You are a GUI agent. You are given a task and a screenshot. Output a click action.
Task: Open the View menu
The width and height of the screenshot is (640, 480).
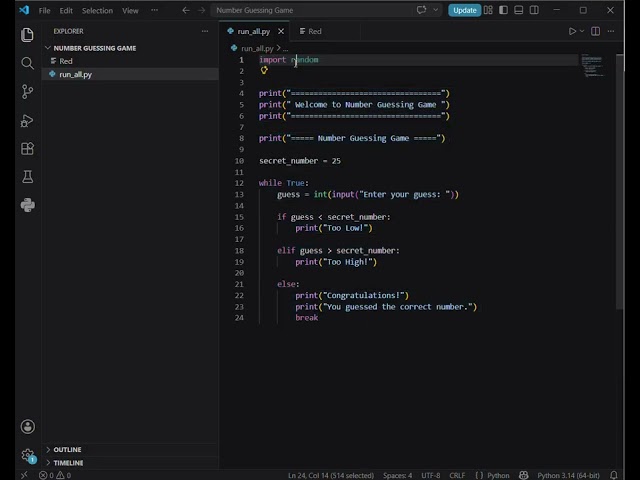[130, 11]
